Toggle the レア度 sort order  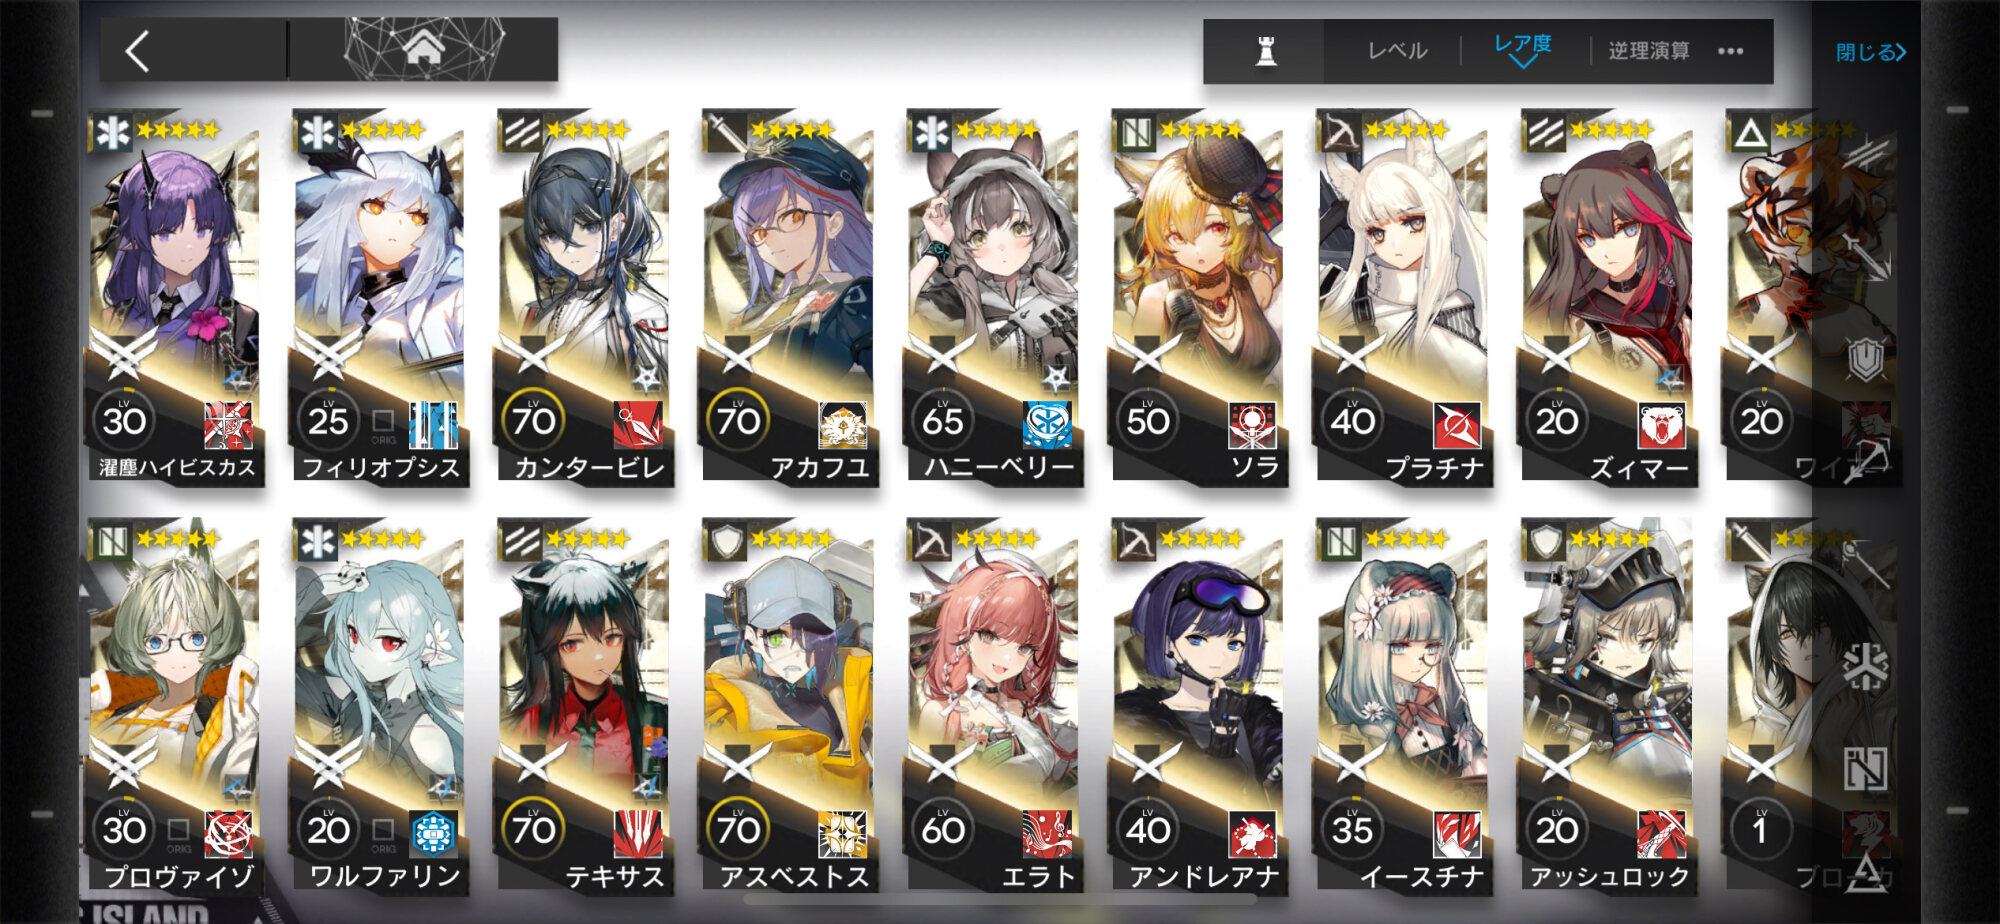click(x=1522, y=49)
